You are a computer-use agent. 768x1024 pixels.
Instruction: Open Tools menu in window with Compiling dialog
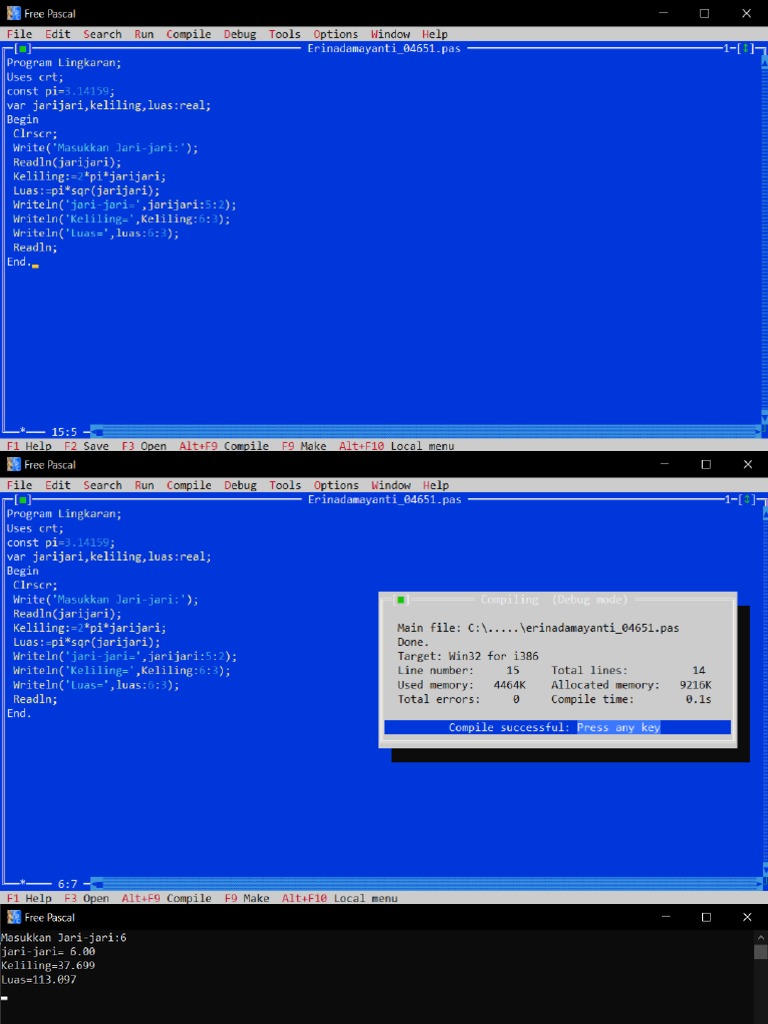pos(285,485)
